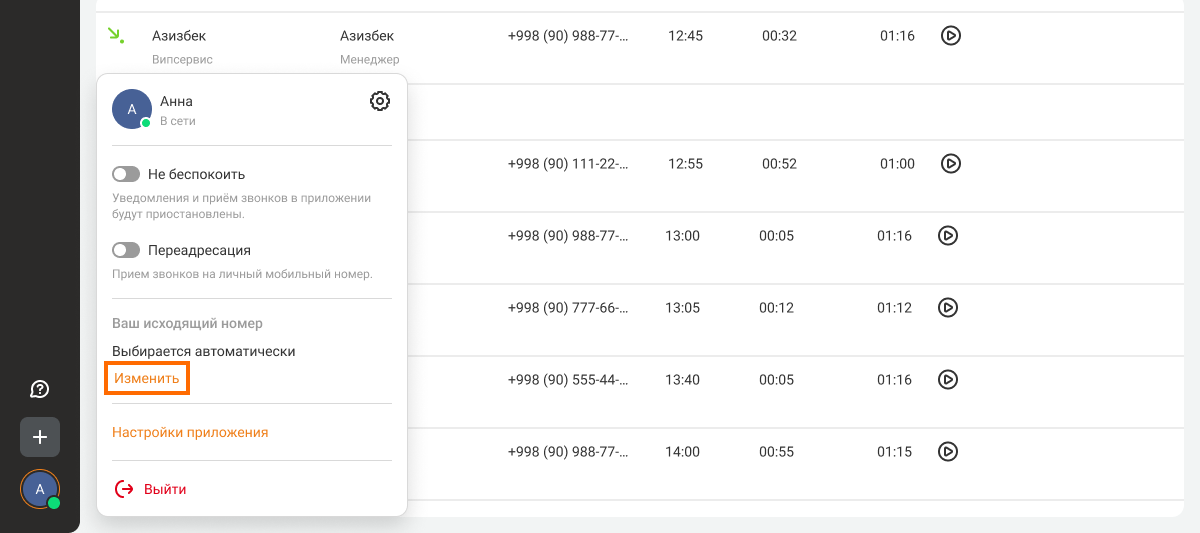
Task: Play recording of the 12:45 call
Action: (x=951, y=36)
